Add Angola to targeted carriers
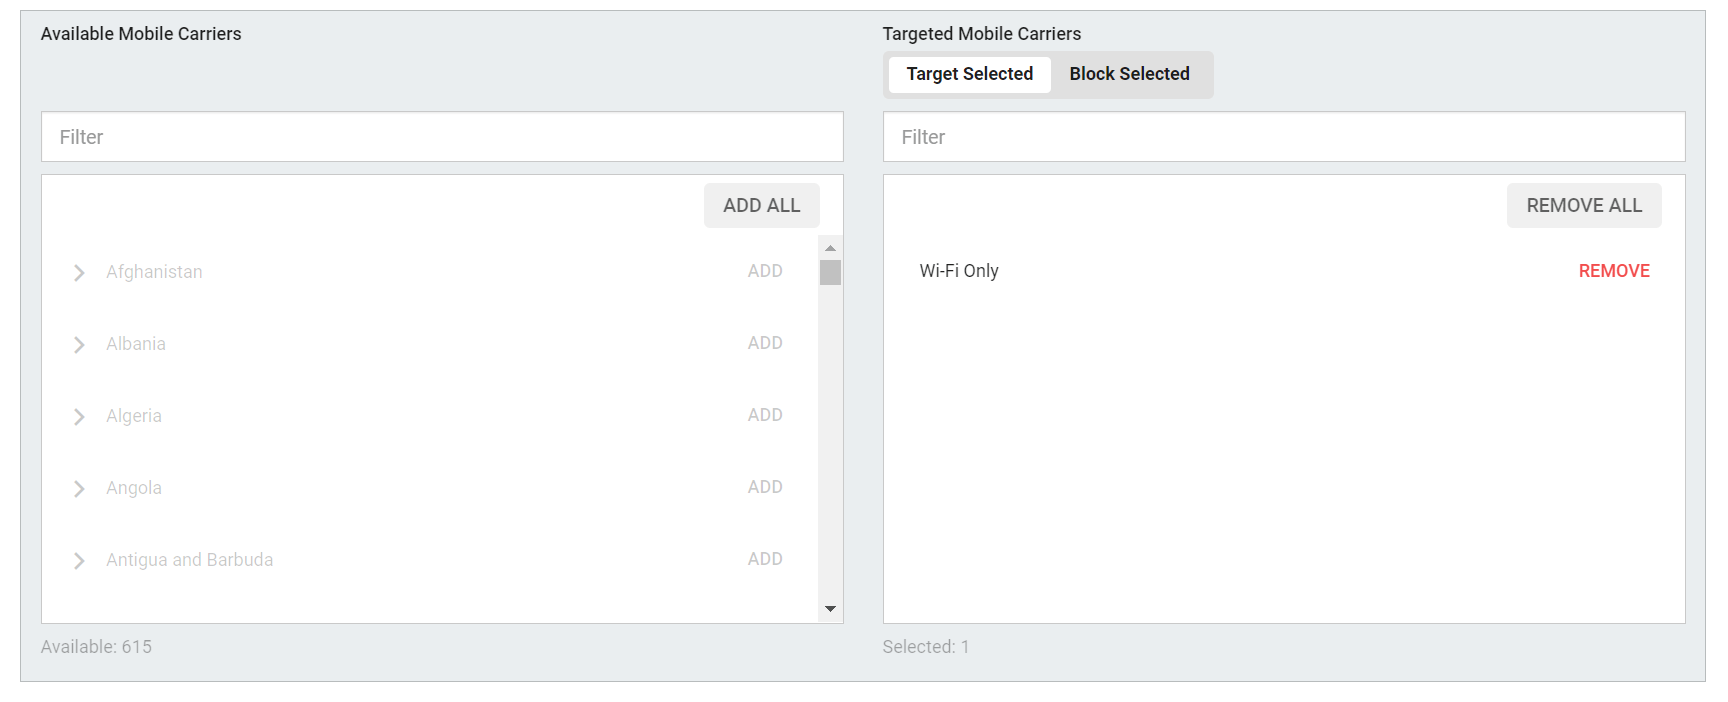The image size is (1728, 702). pyautogui.click(x=765, y=487)
